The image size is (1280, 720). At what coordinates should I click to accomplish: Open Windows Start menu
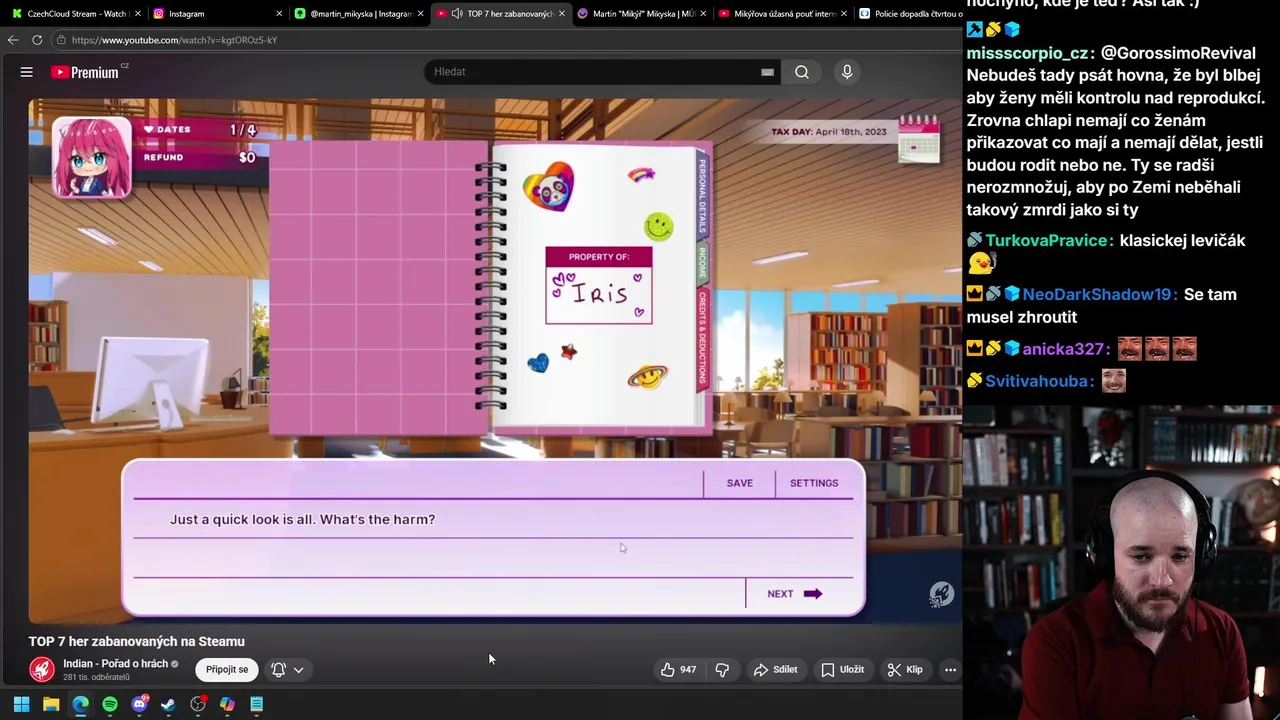(21, 704)
